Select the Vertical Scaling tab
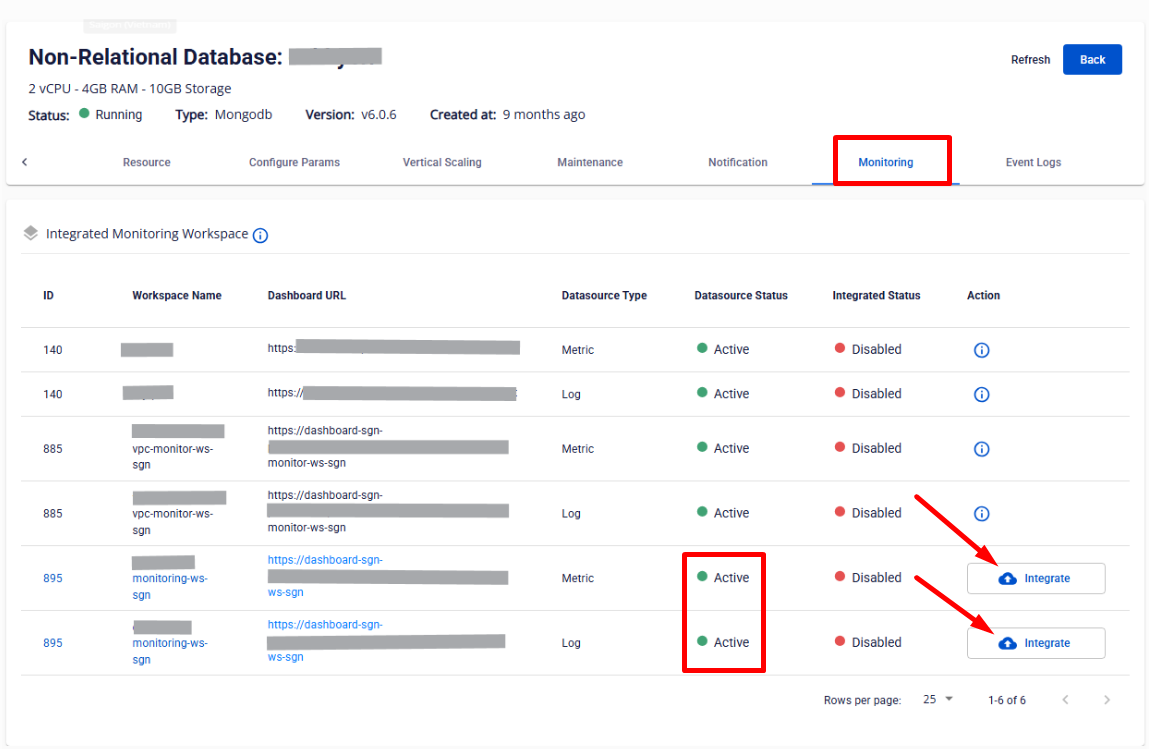 point(442,162)
